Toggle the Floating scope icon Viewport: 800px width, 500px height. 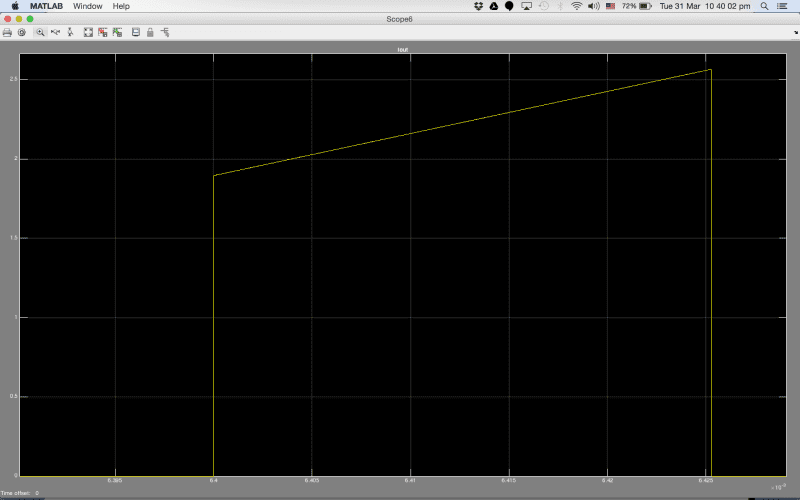click(136, 33)
